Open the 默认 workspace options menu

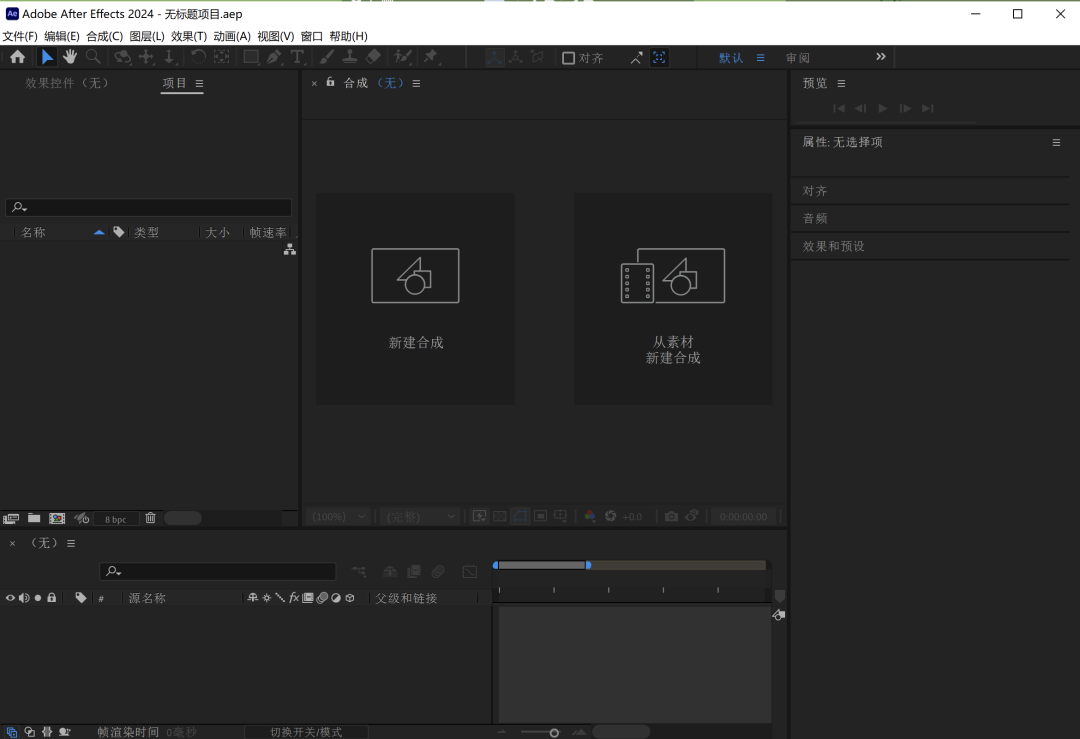tap(760, 58)
